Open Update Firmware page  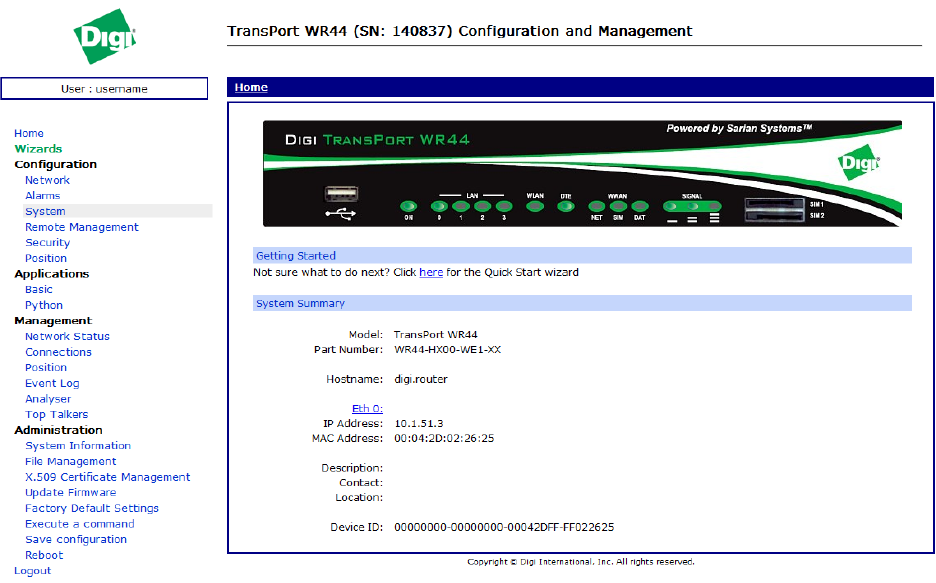[x=70, y=492]
